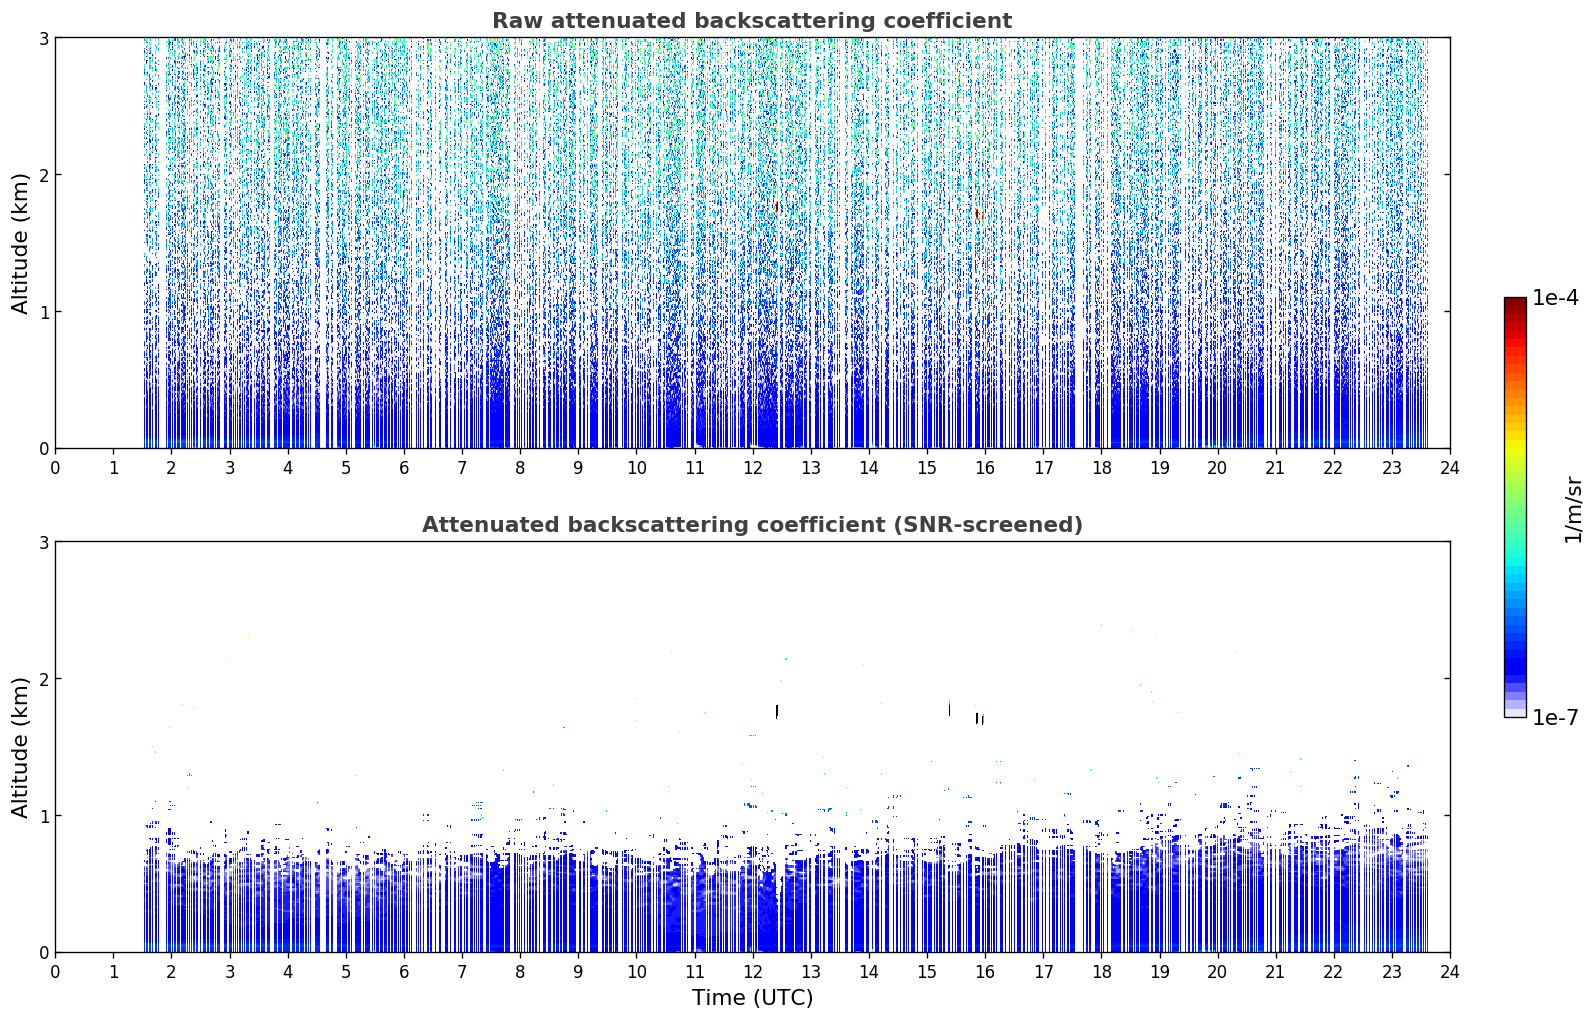Screen dimensions: 1595x1020
Task: Click the 24 tick on bottom time axis
Action: click(1449, 972)
